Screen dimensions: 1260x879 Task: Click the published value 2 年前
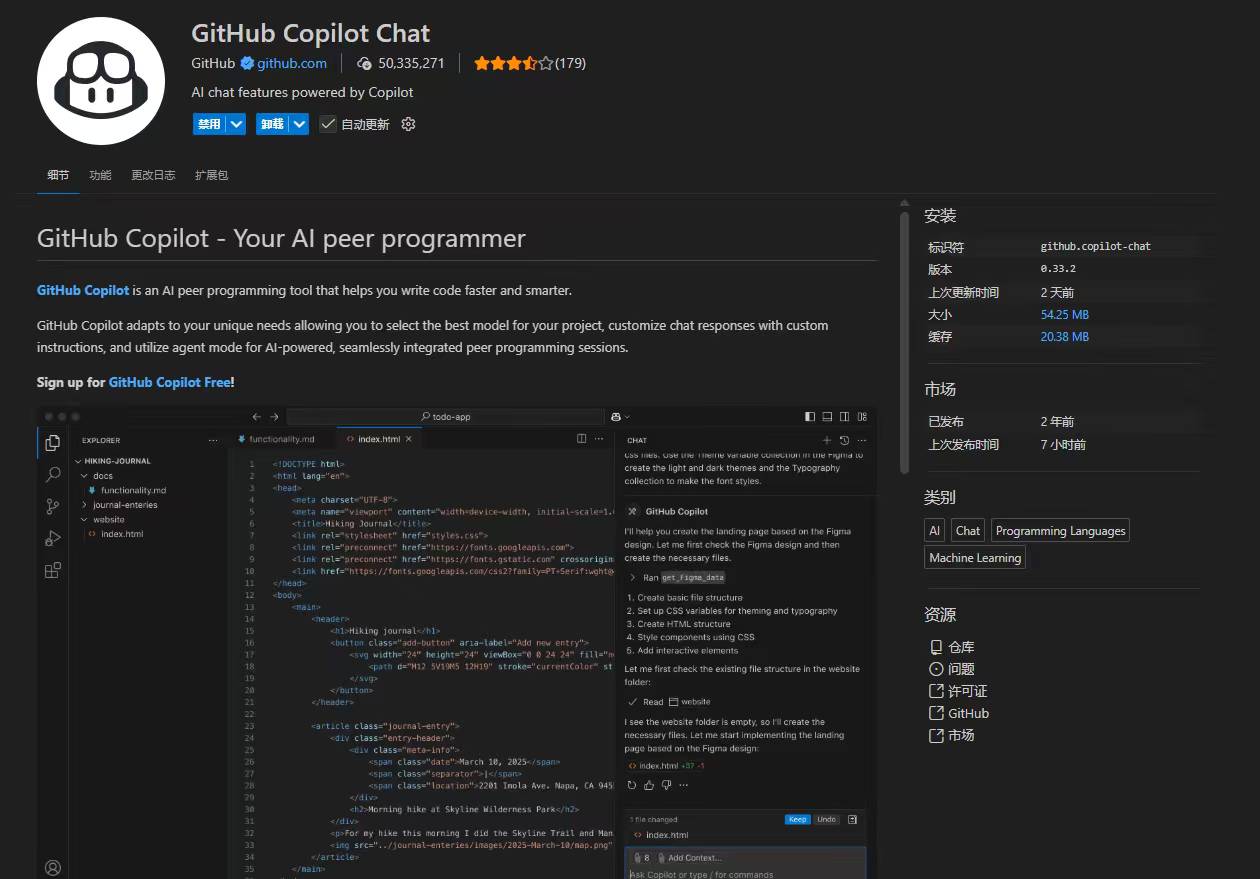point(1057,422)
